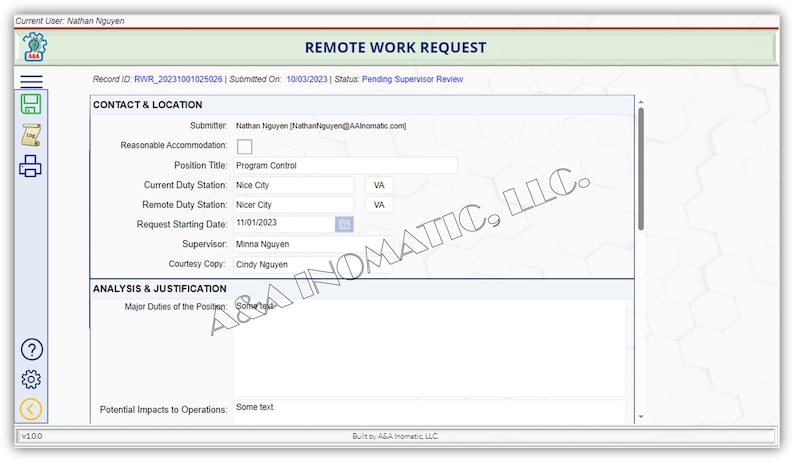Image resolution: width=794 pixels, height=462 pixels.
Task: Click the Supervisor field
Action: (x=313, y=244)
